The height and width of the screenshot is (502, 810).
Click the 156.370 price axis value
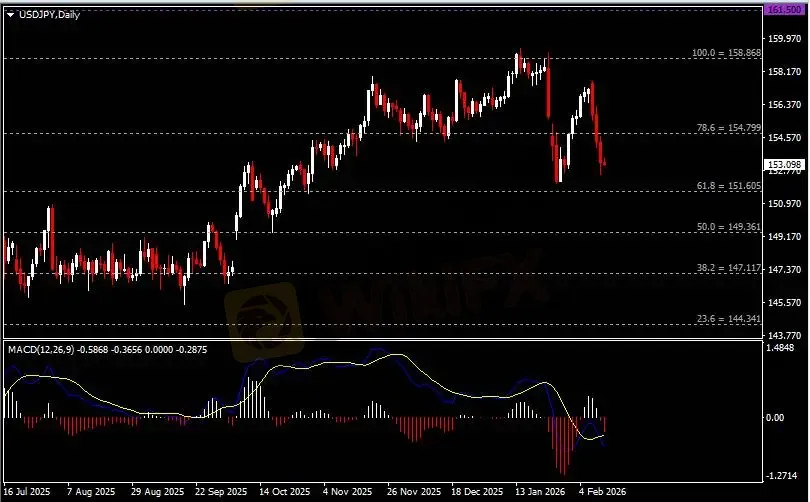(x=784, y=105)
